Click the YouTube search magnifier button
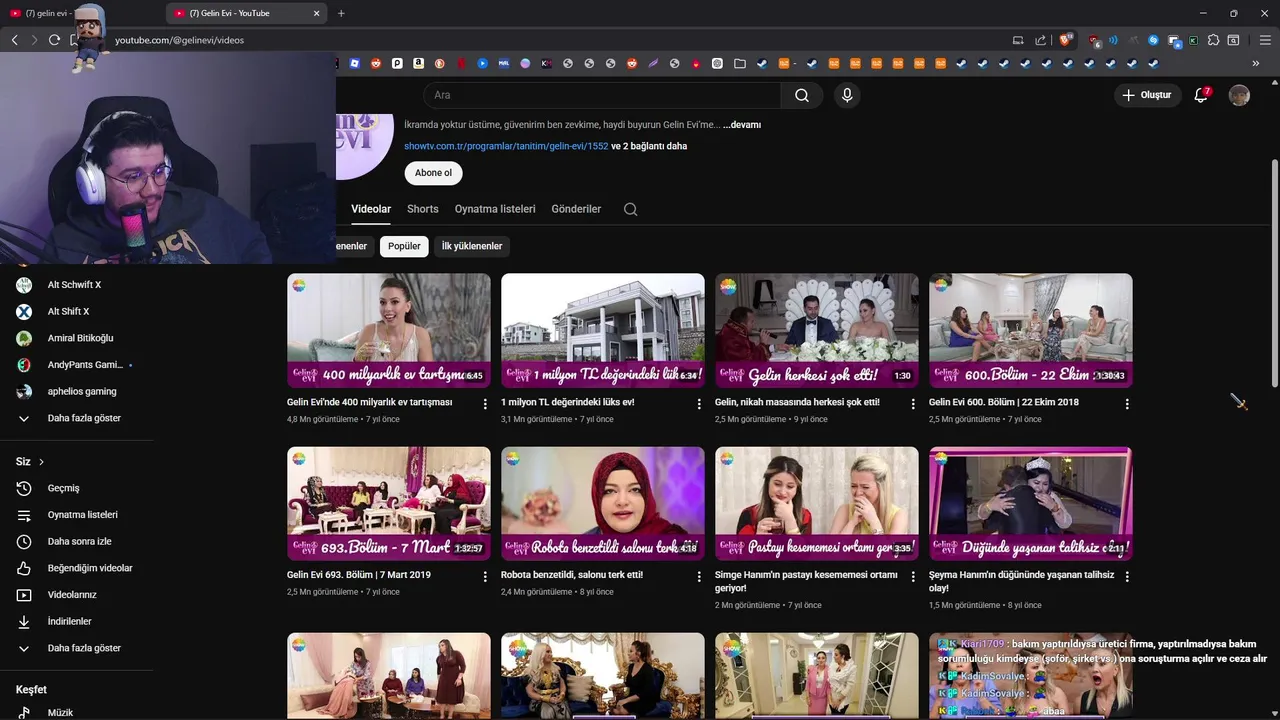This screenshot has height=720, width=1280. pos(802,95)
